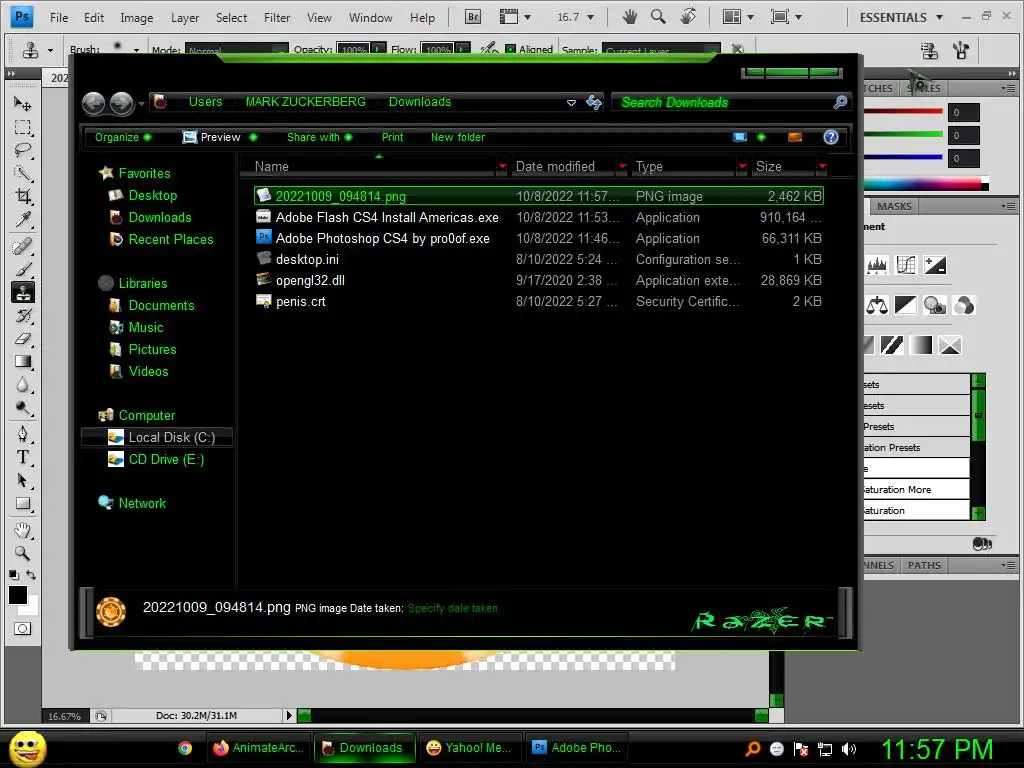This screenshot has width=1024, height=768.
Task: Switch to the PATHS tab
Action: pyautogui.click(x=923, y=565)
